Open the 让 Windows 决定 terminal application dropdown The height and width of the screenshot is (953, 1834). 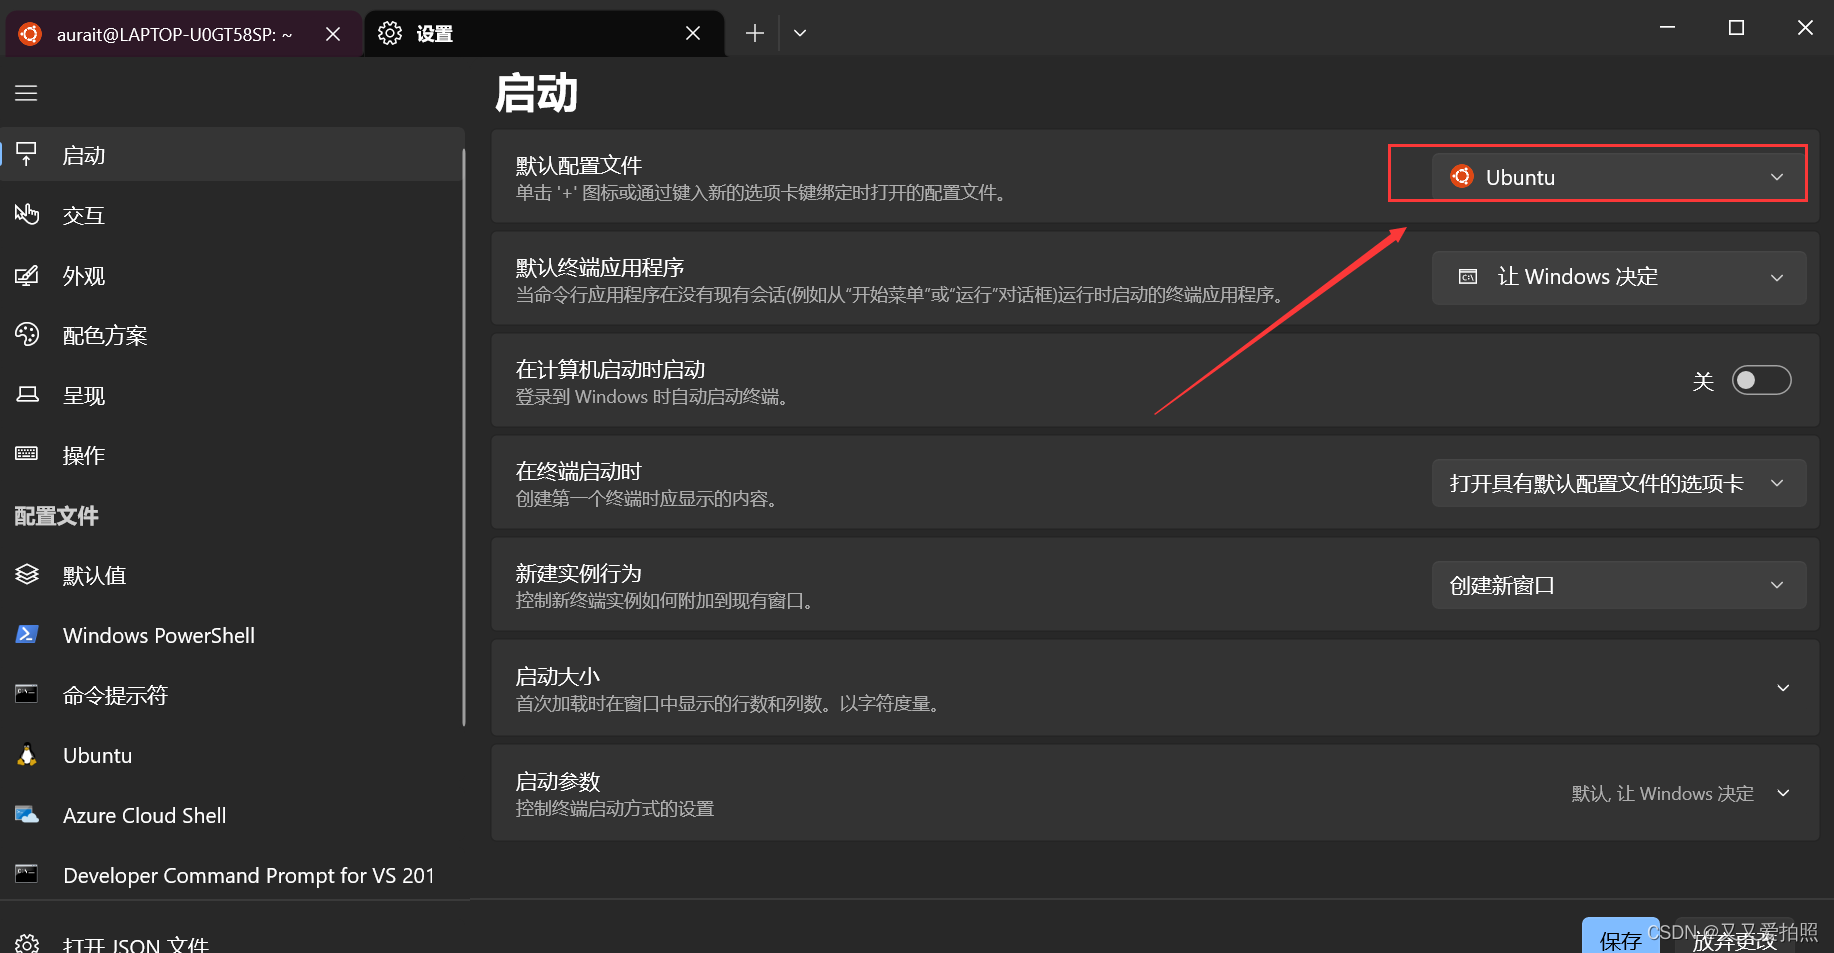[x=1619, y=277]
